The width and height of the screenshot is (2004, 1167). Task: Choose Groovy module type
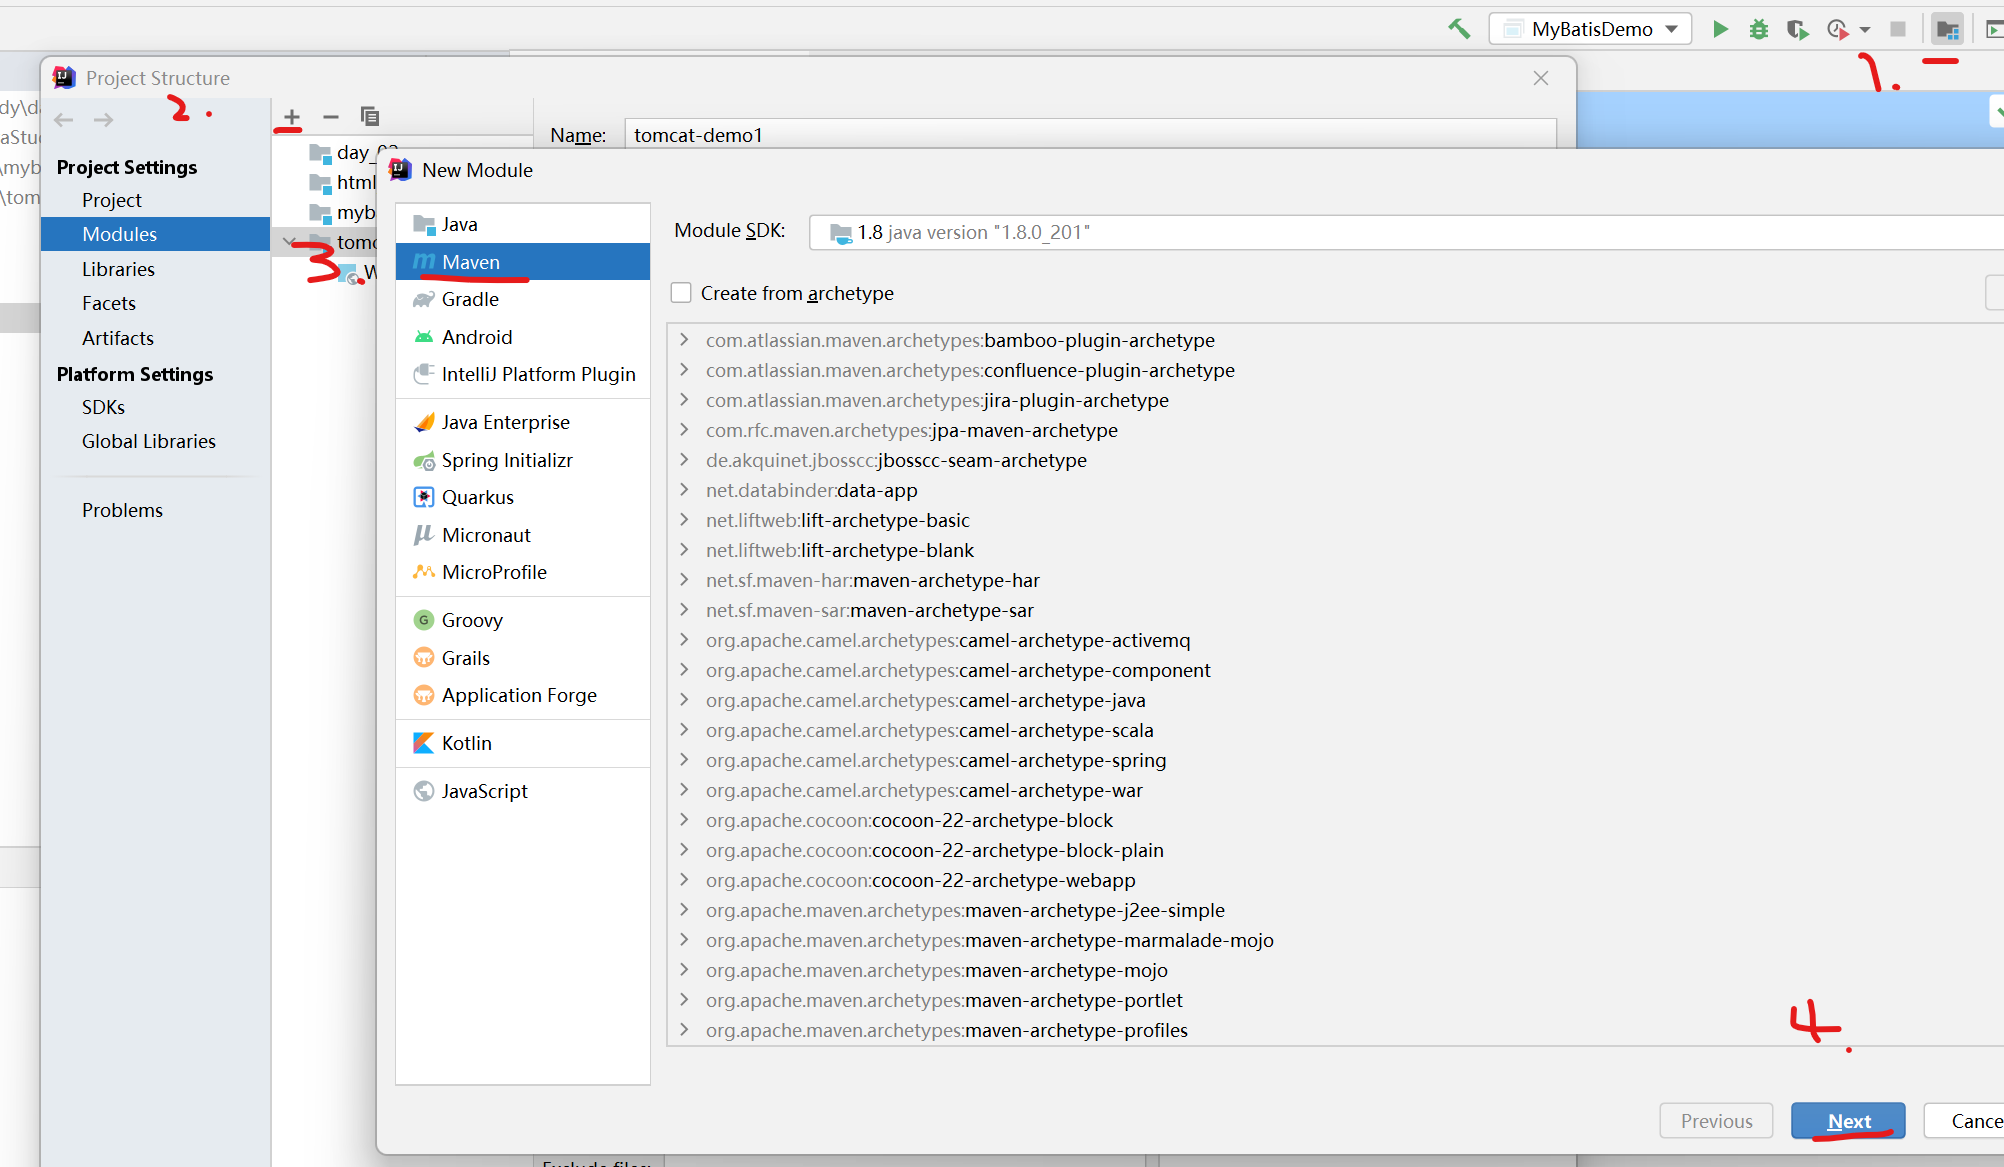point(523,620)
